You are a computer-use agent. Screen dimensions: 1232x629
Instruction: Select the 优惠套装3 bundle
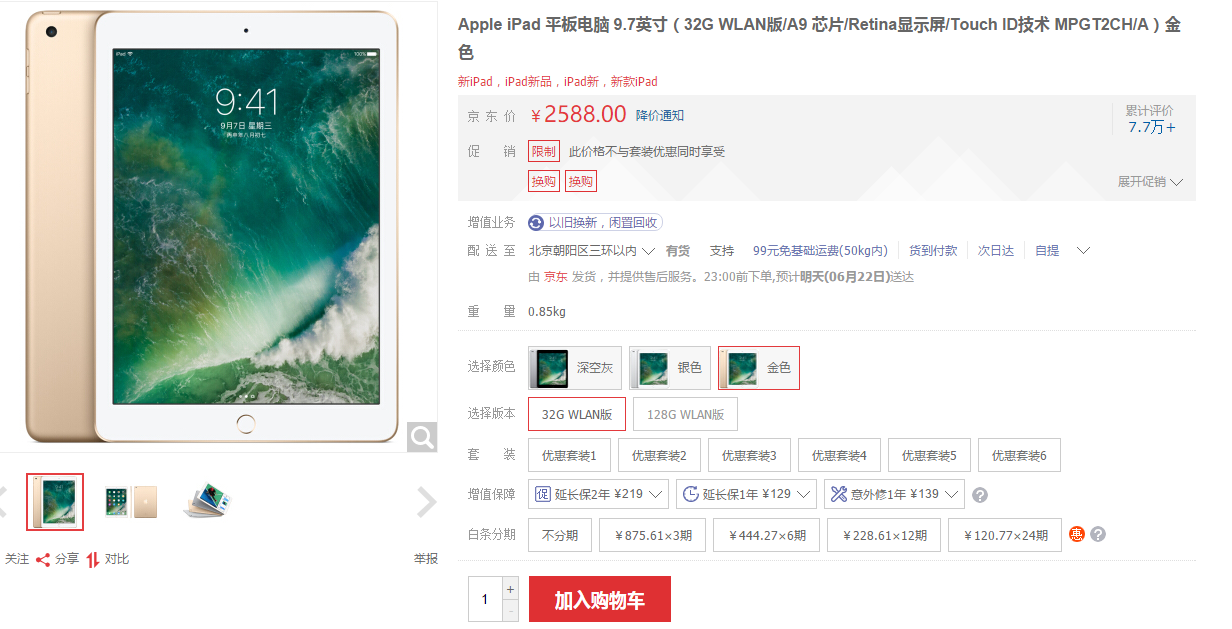coord(749,455)
